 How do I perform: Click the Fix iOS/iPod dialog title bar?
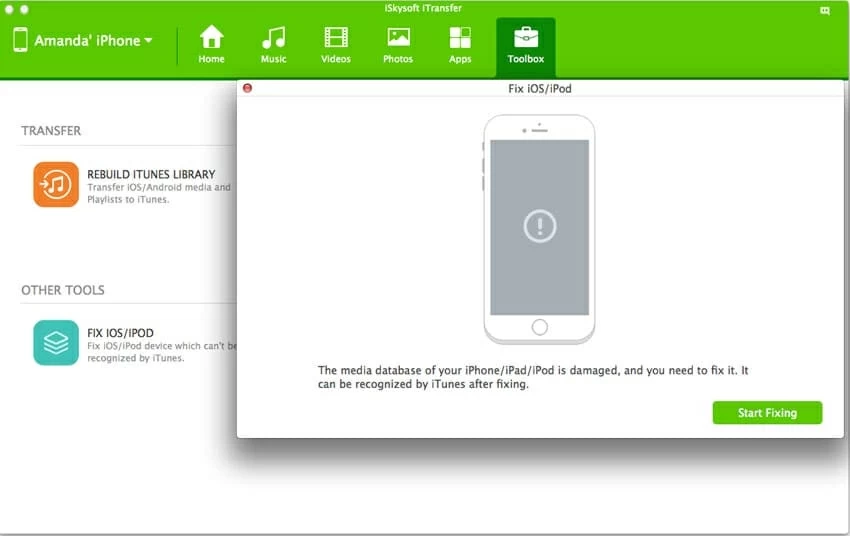[x=540, y=88]
